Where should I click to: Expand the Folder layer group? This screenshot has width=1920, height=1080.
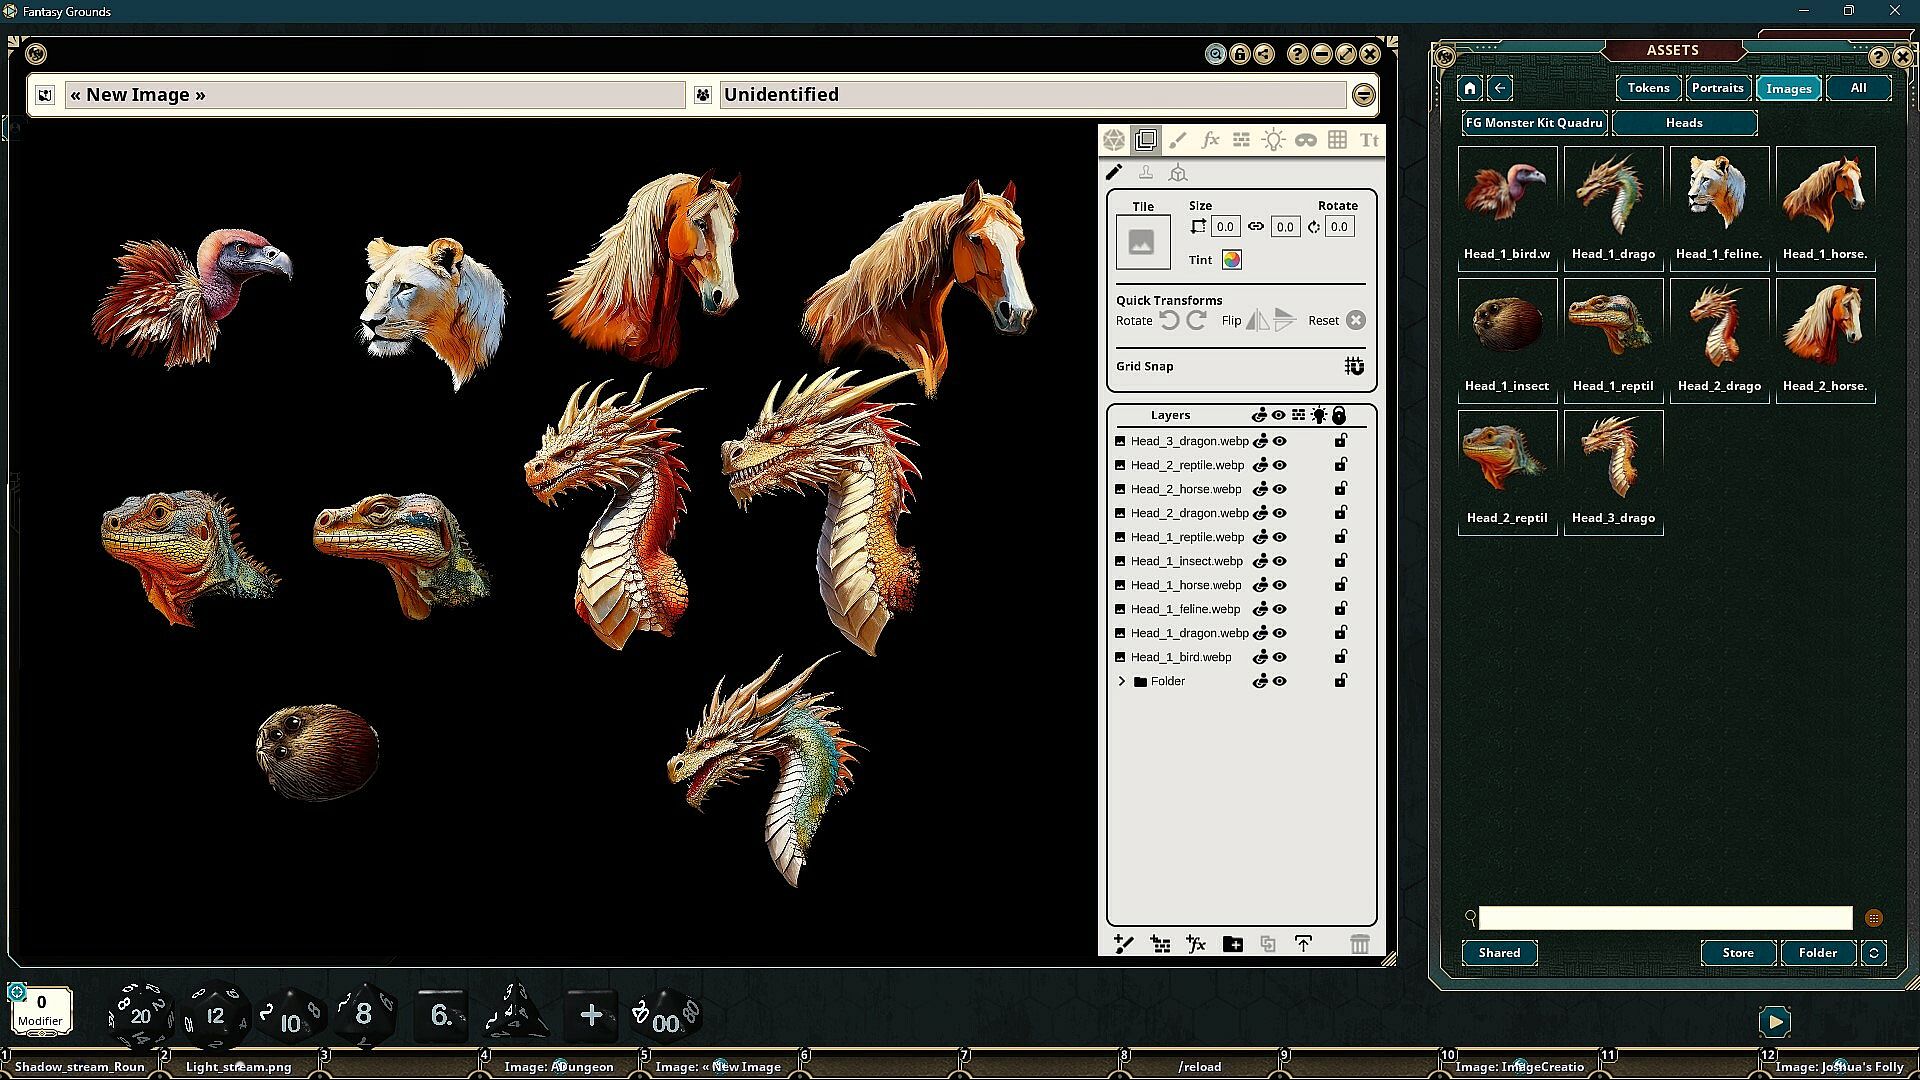point(1122,681)
